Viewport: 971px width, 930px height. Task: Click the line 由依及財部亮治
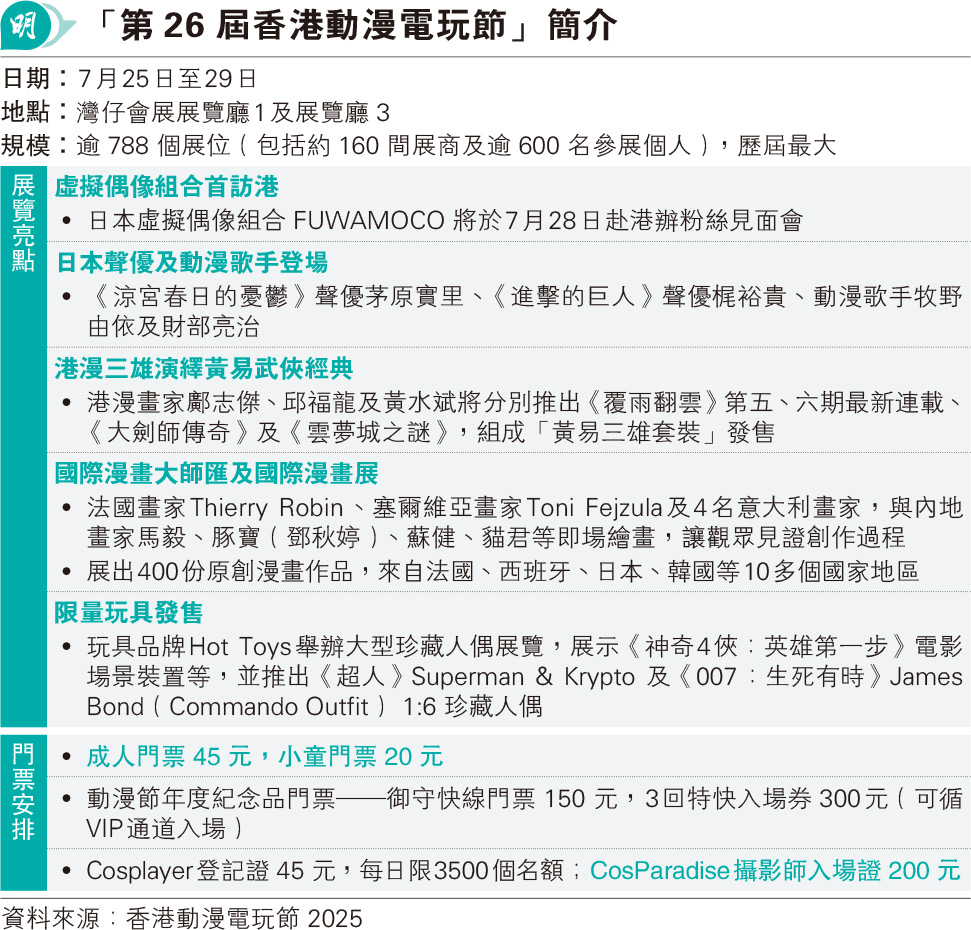pos(173,326)
